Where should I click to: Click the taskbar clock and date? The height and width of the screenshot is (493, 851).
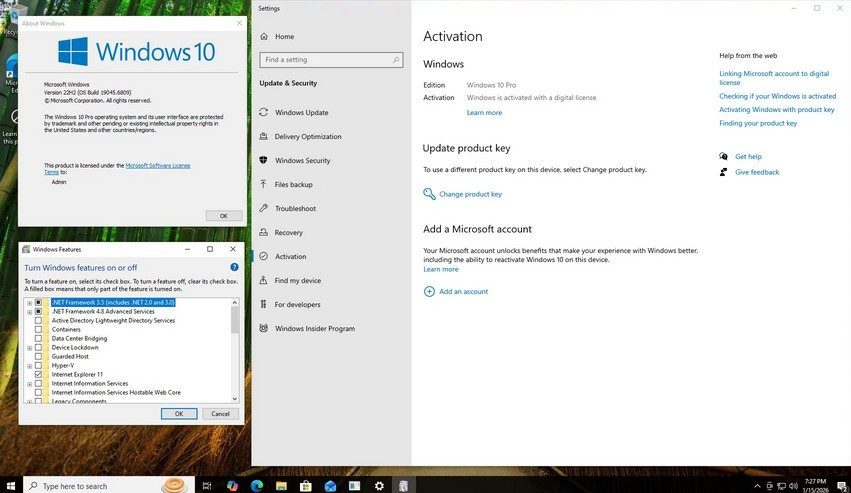click(815, 485)
